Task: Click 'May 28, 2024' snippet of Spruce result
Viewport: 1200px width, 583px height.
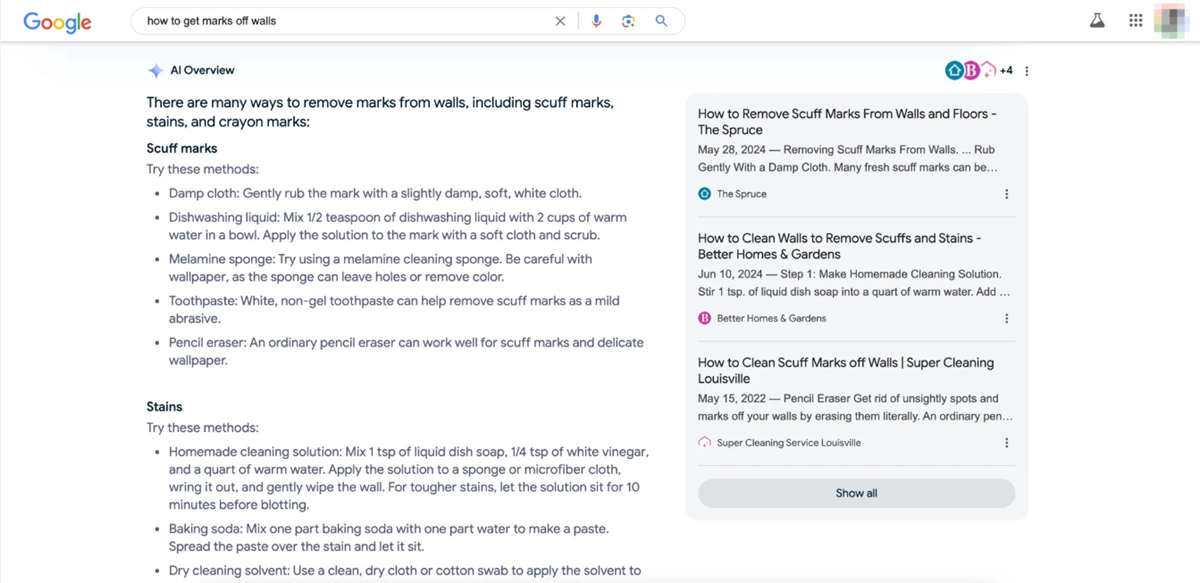Action: click(848, 158)
